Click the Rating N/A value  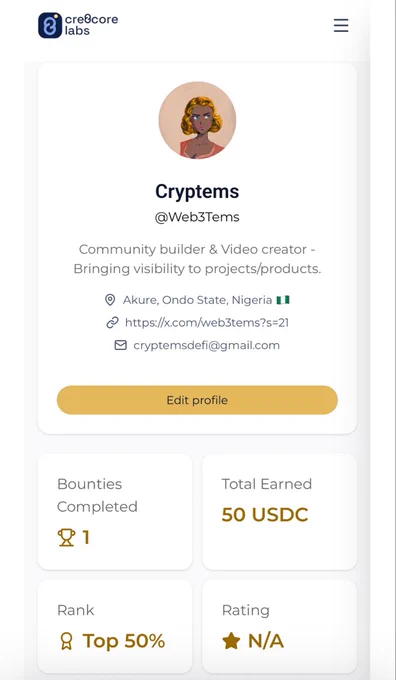[266, 641]
